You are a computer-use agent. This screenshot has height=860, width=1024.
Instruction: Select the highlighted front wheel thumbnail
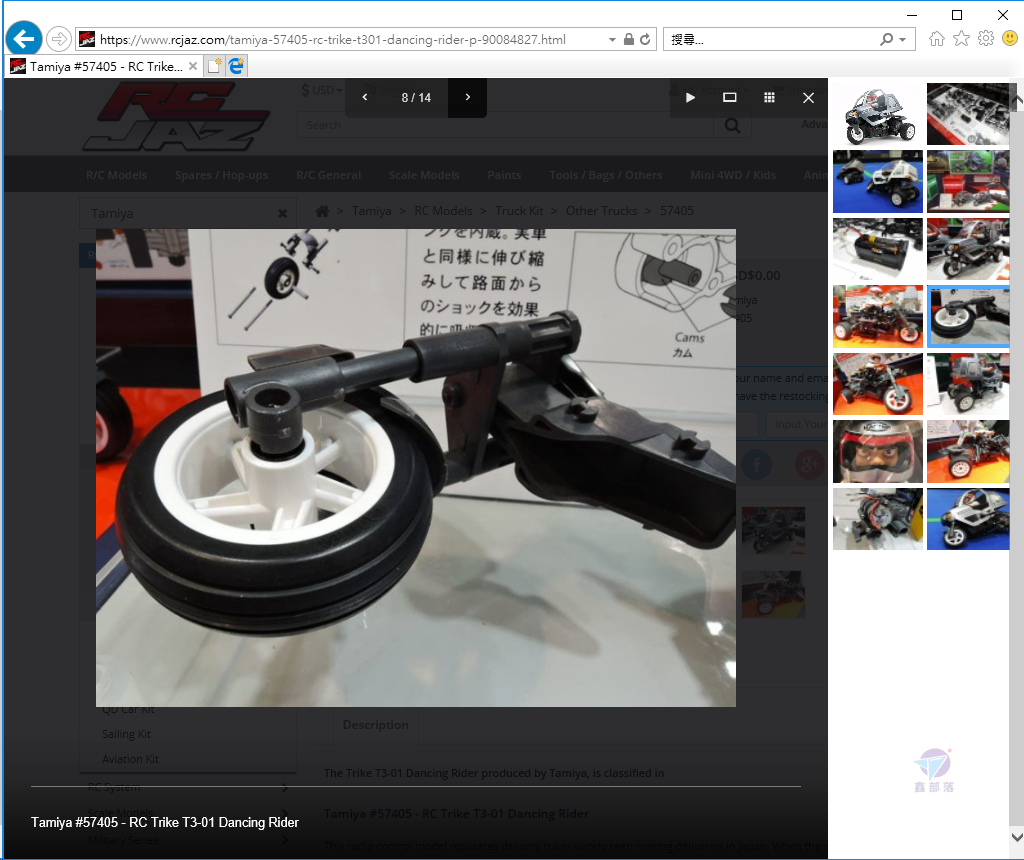coord(968,316)
